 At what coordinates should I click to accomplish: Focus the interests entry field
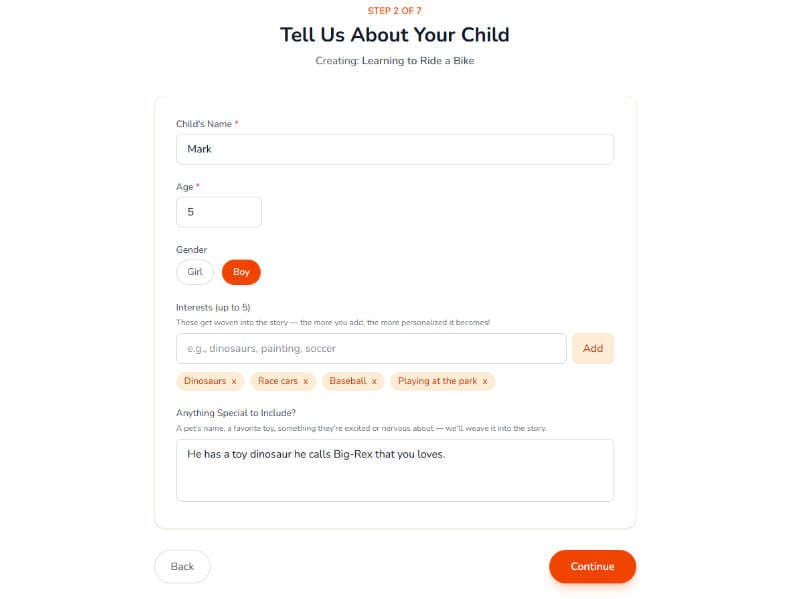click(x=370, y=348)
